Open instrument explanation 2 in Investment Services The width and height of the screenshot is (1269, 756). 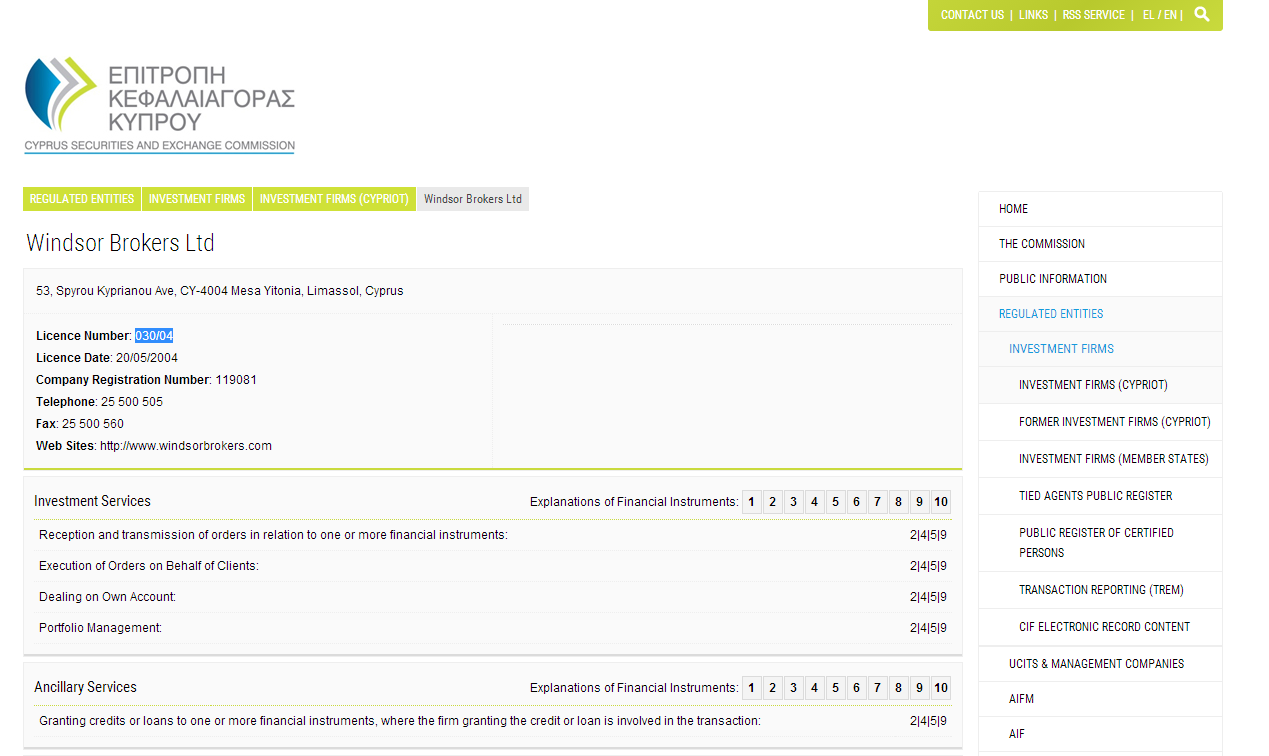(x=773, y=502)
